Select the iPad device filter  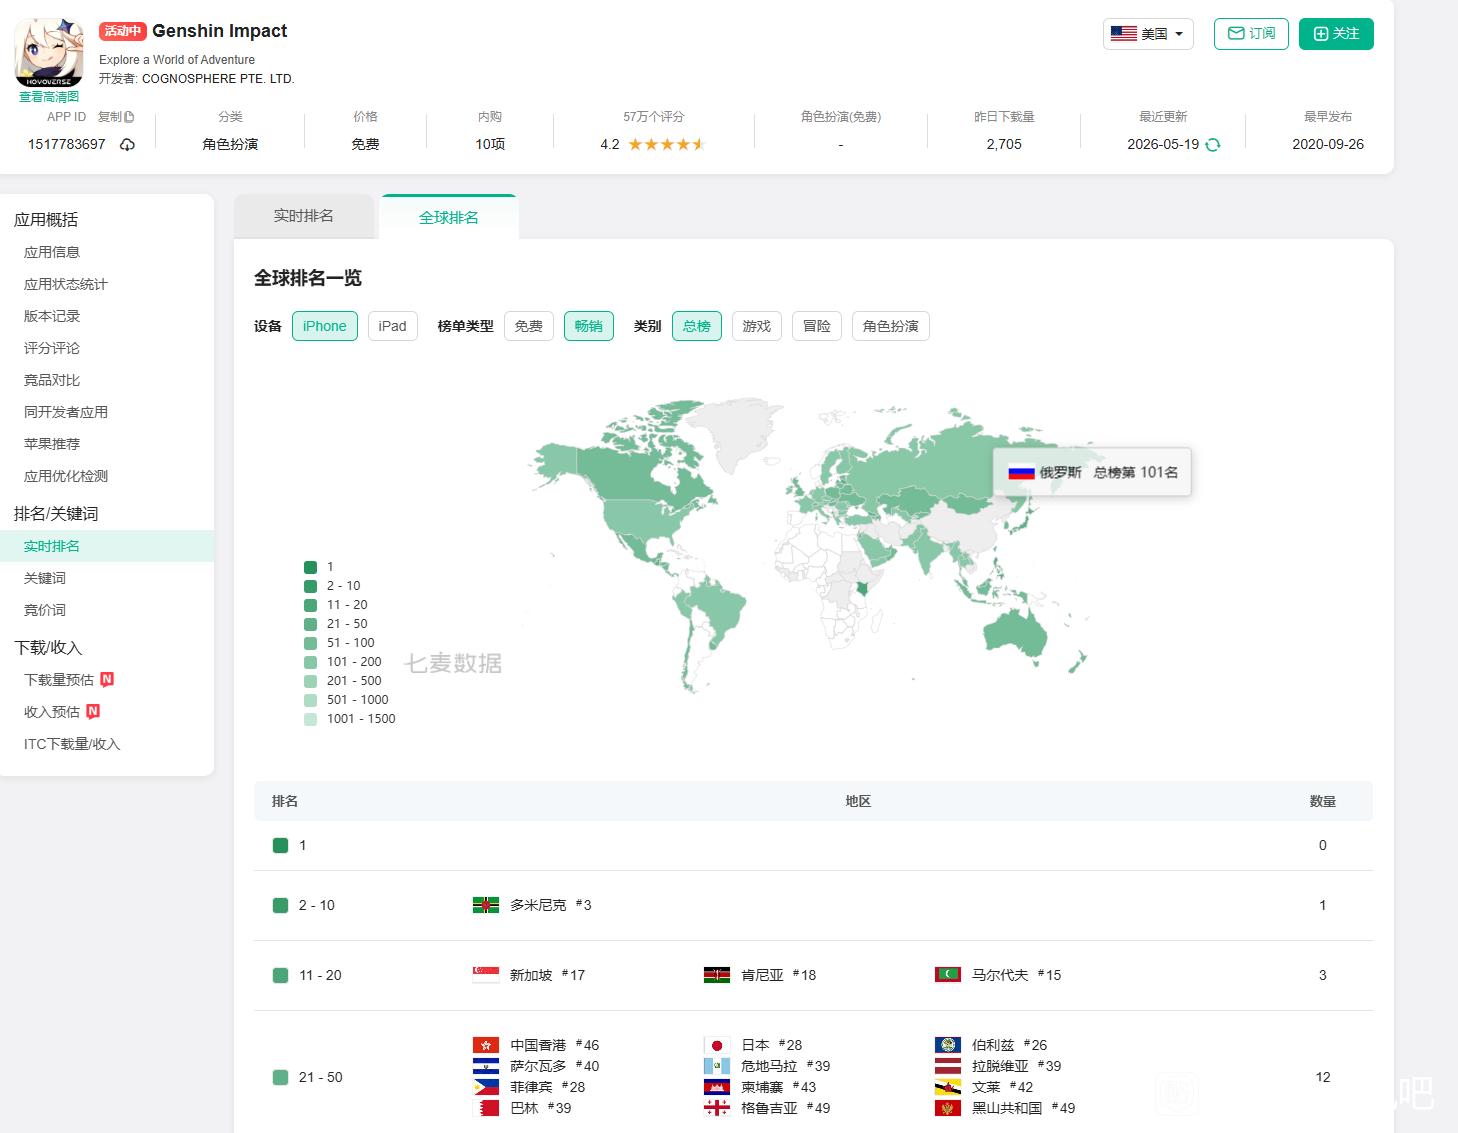[x=393, y=326]
